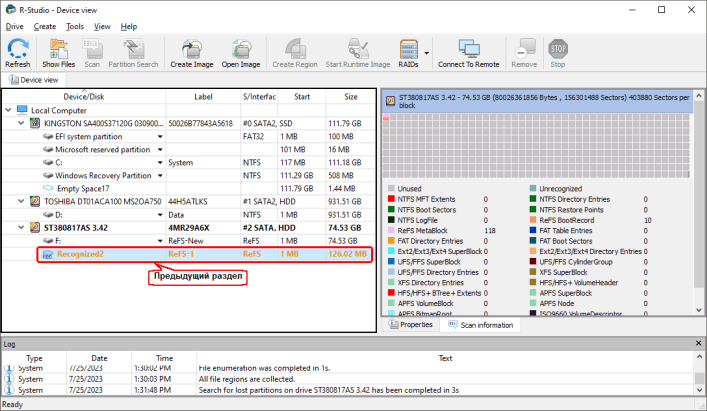Screen dimensions: 707x411
Task: Click the FS/Interface column header
Action: (259, 96)
